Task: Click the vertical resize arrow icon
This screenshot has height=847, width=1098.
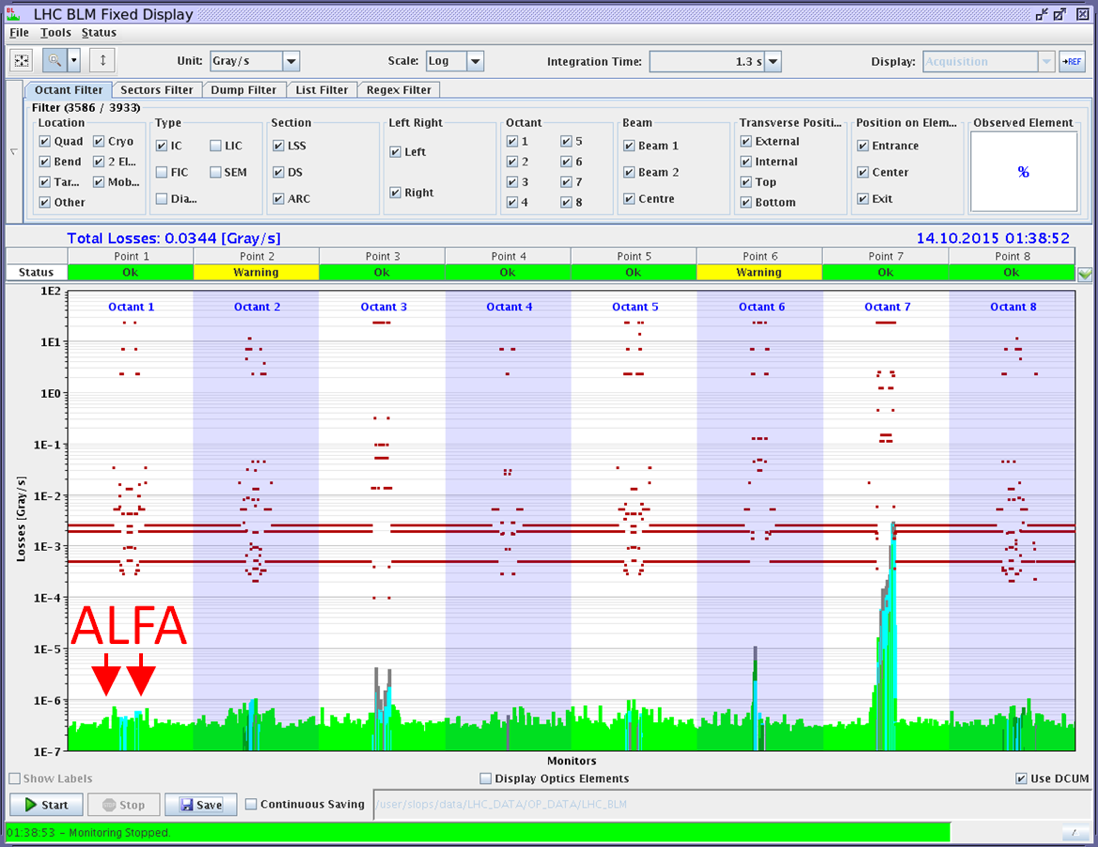Action: tap(102, 60)
